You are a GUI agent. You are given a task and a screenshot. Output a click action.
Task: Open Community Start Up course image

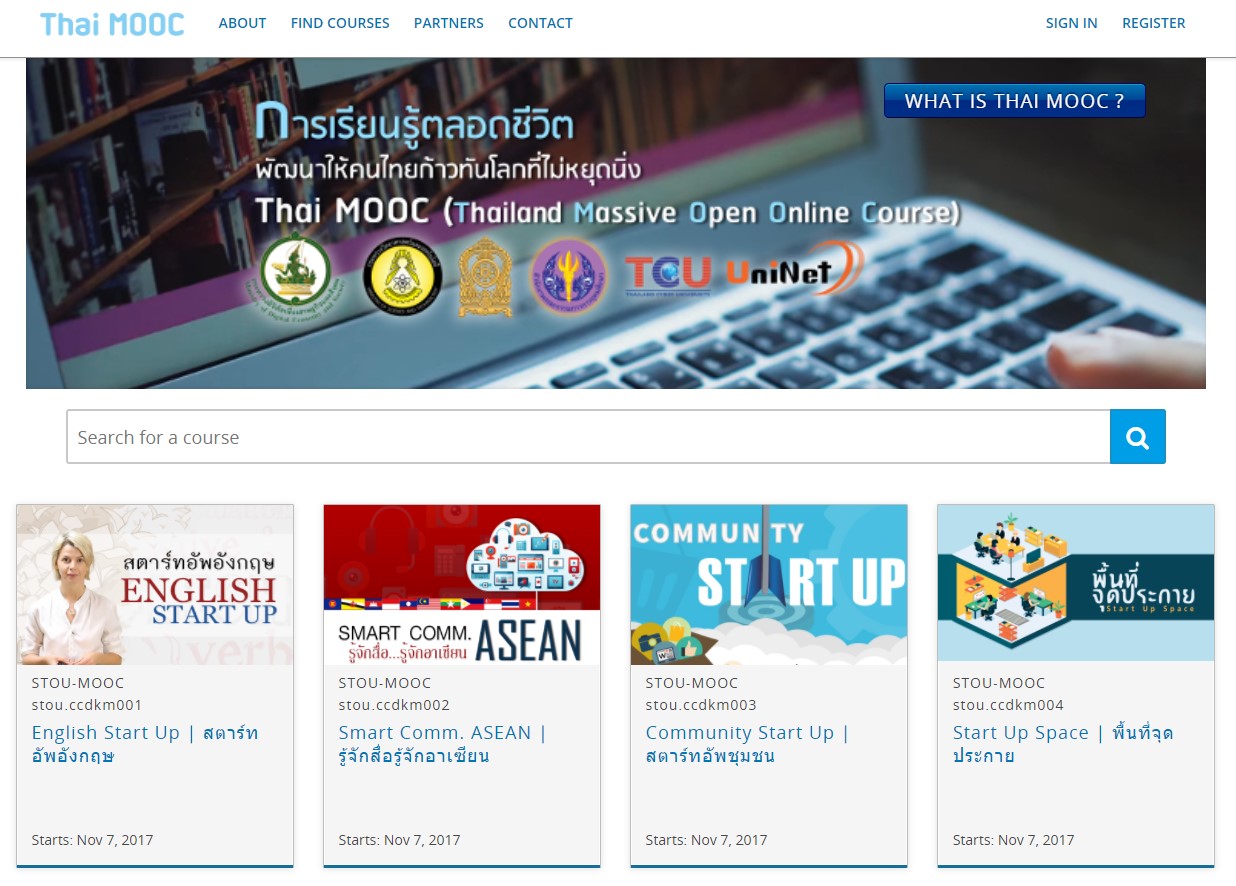[x=769, y=585]
